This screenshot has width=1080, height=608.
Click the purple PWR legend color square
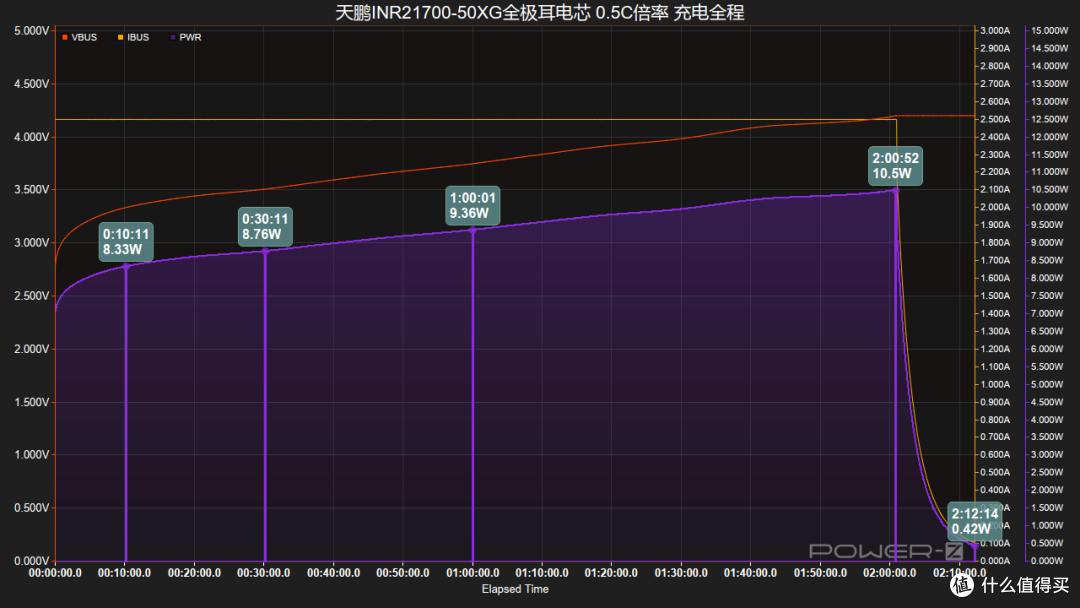click(x=173, y=37)
